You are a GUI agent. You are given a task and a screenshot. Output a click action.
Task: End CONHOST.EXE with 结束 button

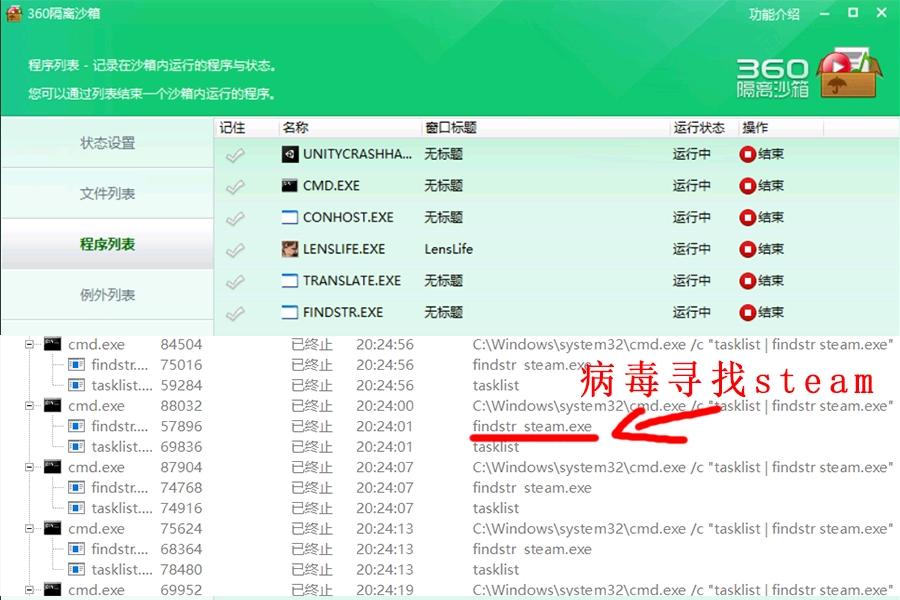(762, 217)
